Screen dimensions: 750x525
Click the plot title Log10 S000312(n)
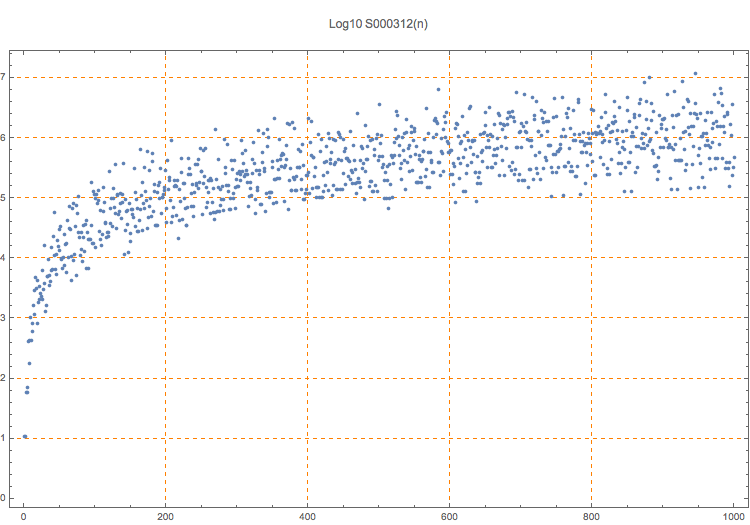click(378, 24)
